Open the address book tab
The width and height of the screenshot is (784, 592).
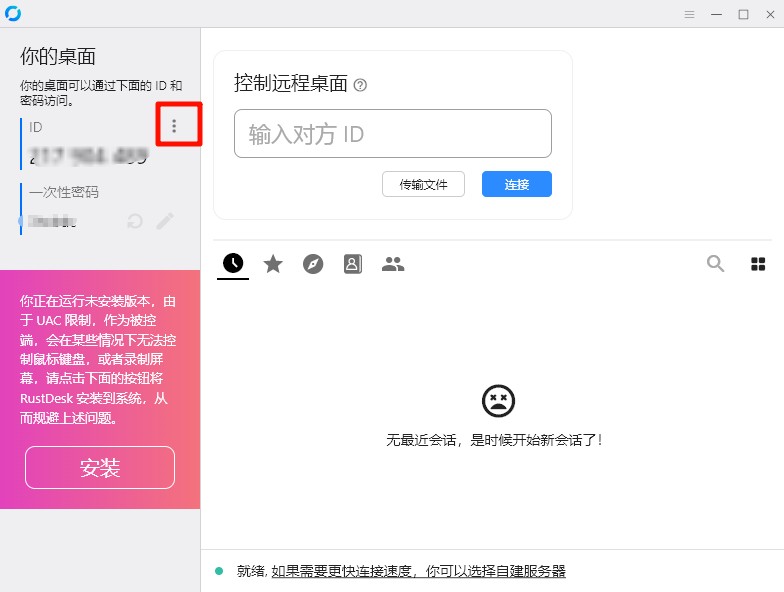(353, 264)
